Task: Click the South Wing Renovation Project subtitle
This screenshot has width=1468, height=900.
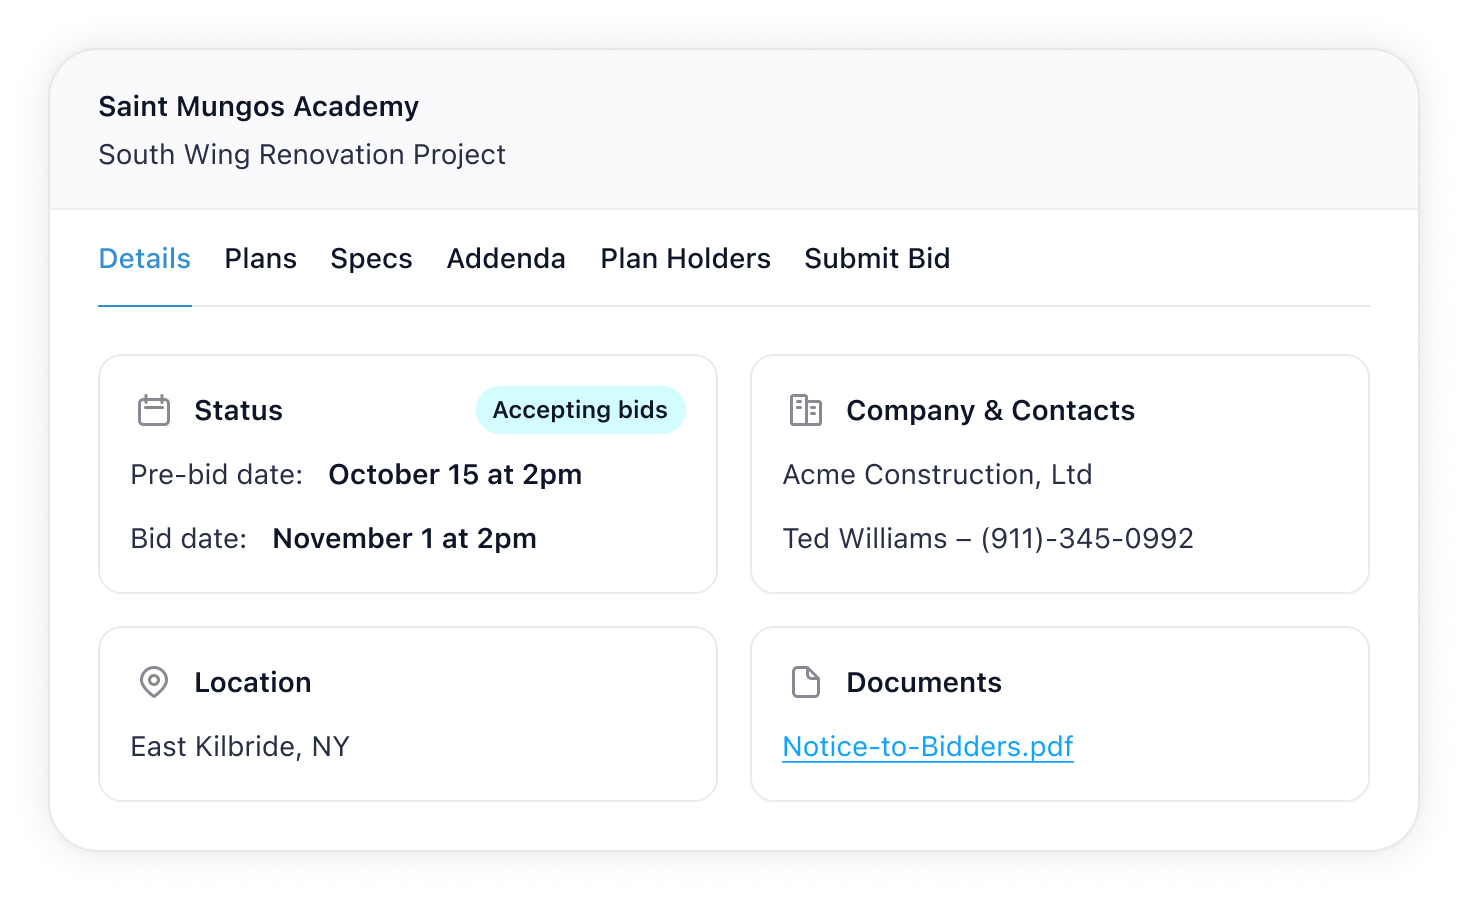Action: point(302,154)
